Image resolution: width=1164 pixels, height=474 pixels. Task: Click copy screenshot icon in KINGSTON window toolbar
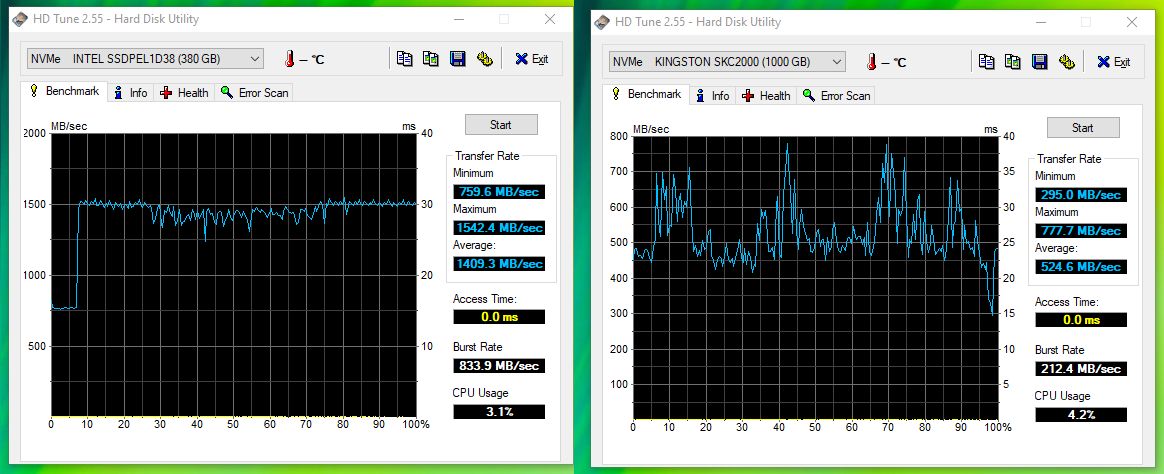coord(1013,62)
